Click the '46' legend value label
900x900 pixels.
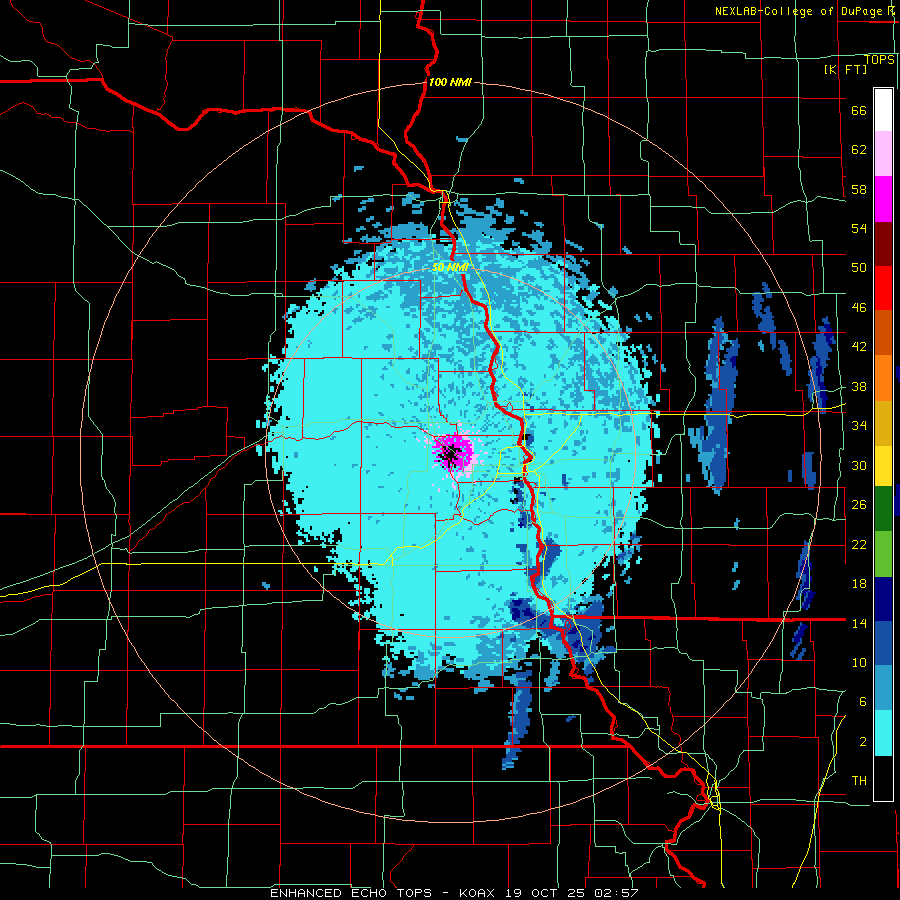point(859,308)
